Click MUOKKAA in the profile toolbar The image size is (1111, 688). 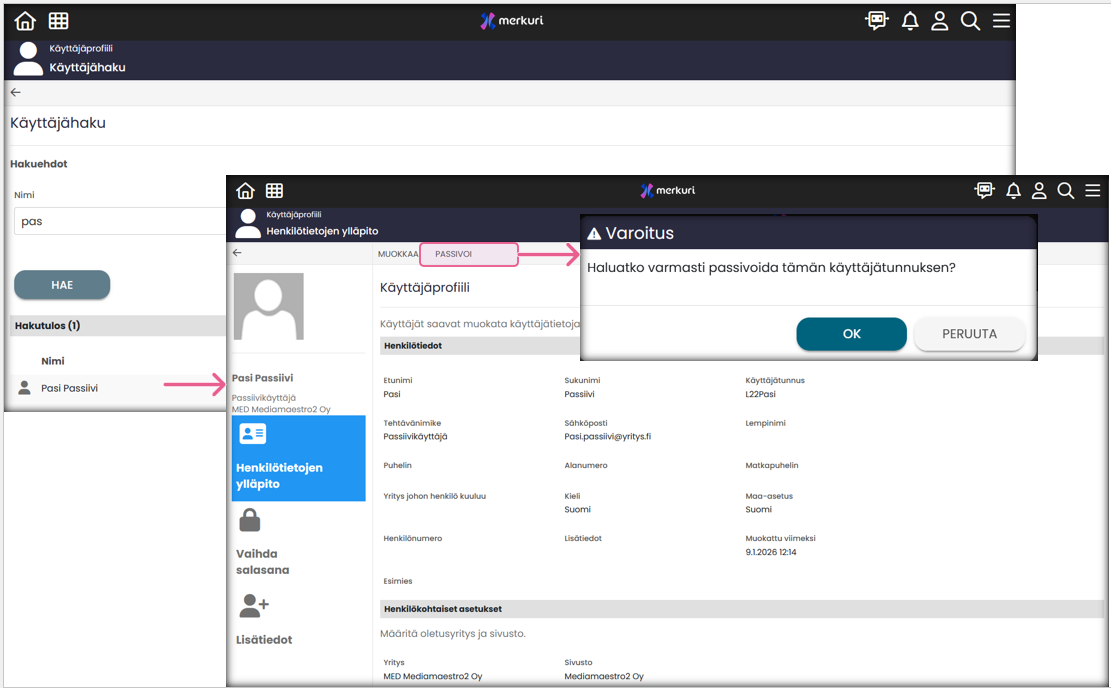tap(398, 254)
